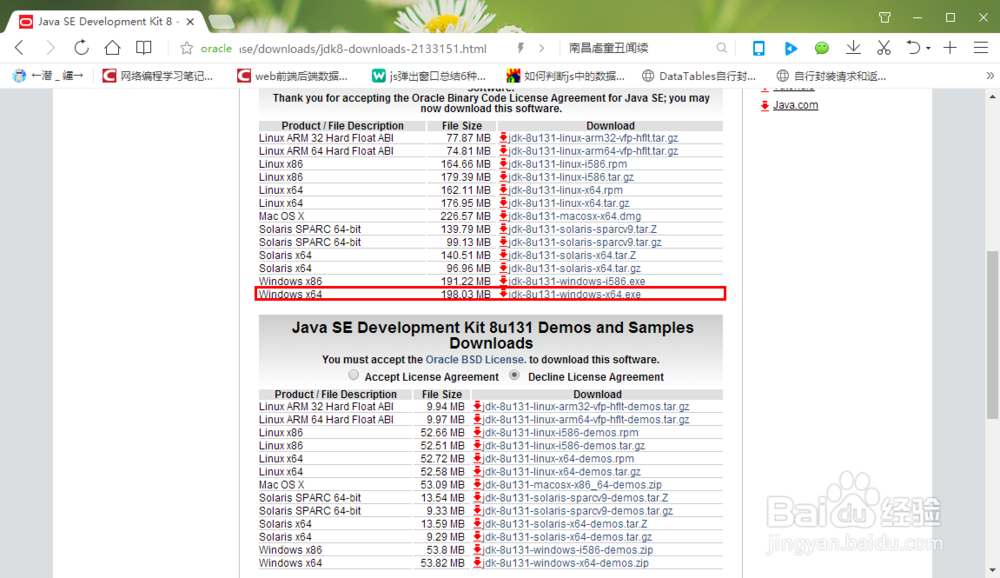
Task: Click the scrollbar down arrow
Action: (992, 569)
